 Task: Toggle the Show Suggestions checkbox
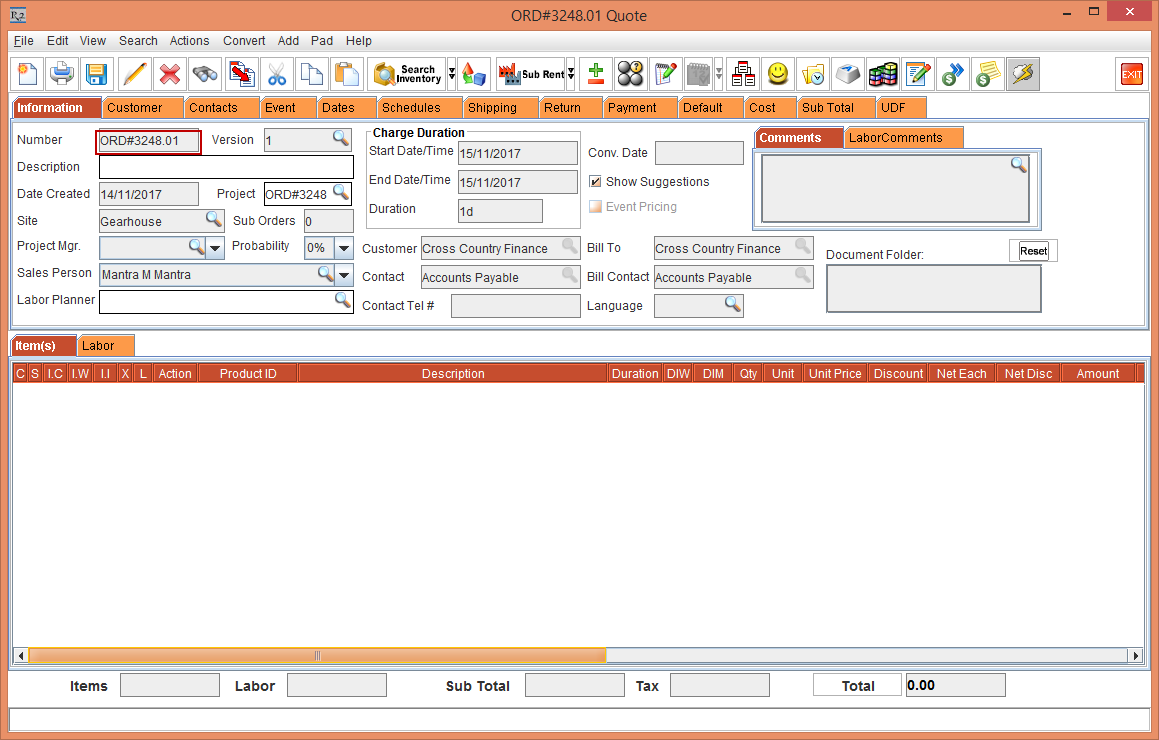tap(595, 182)
